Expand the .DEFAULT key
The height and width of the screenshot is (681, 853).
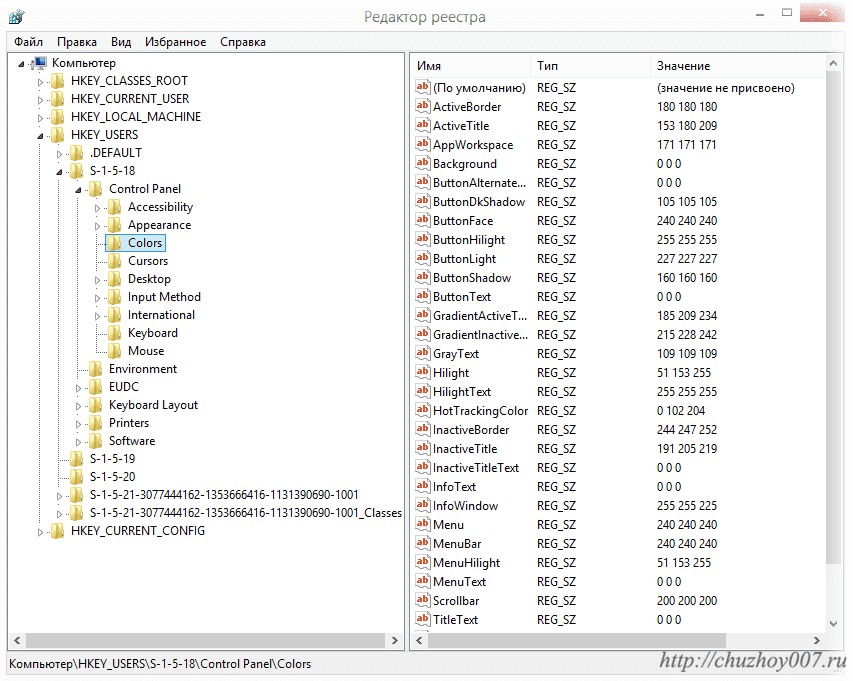(59, 154)
